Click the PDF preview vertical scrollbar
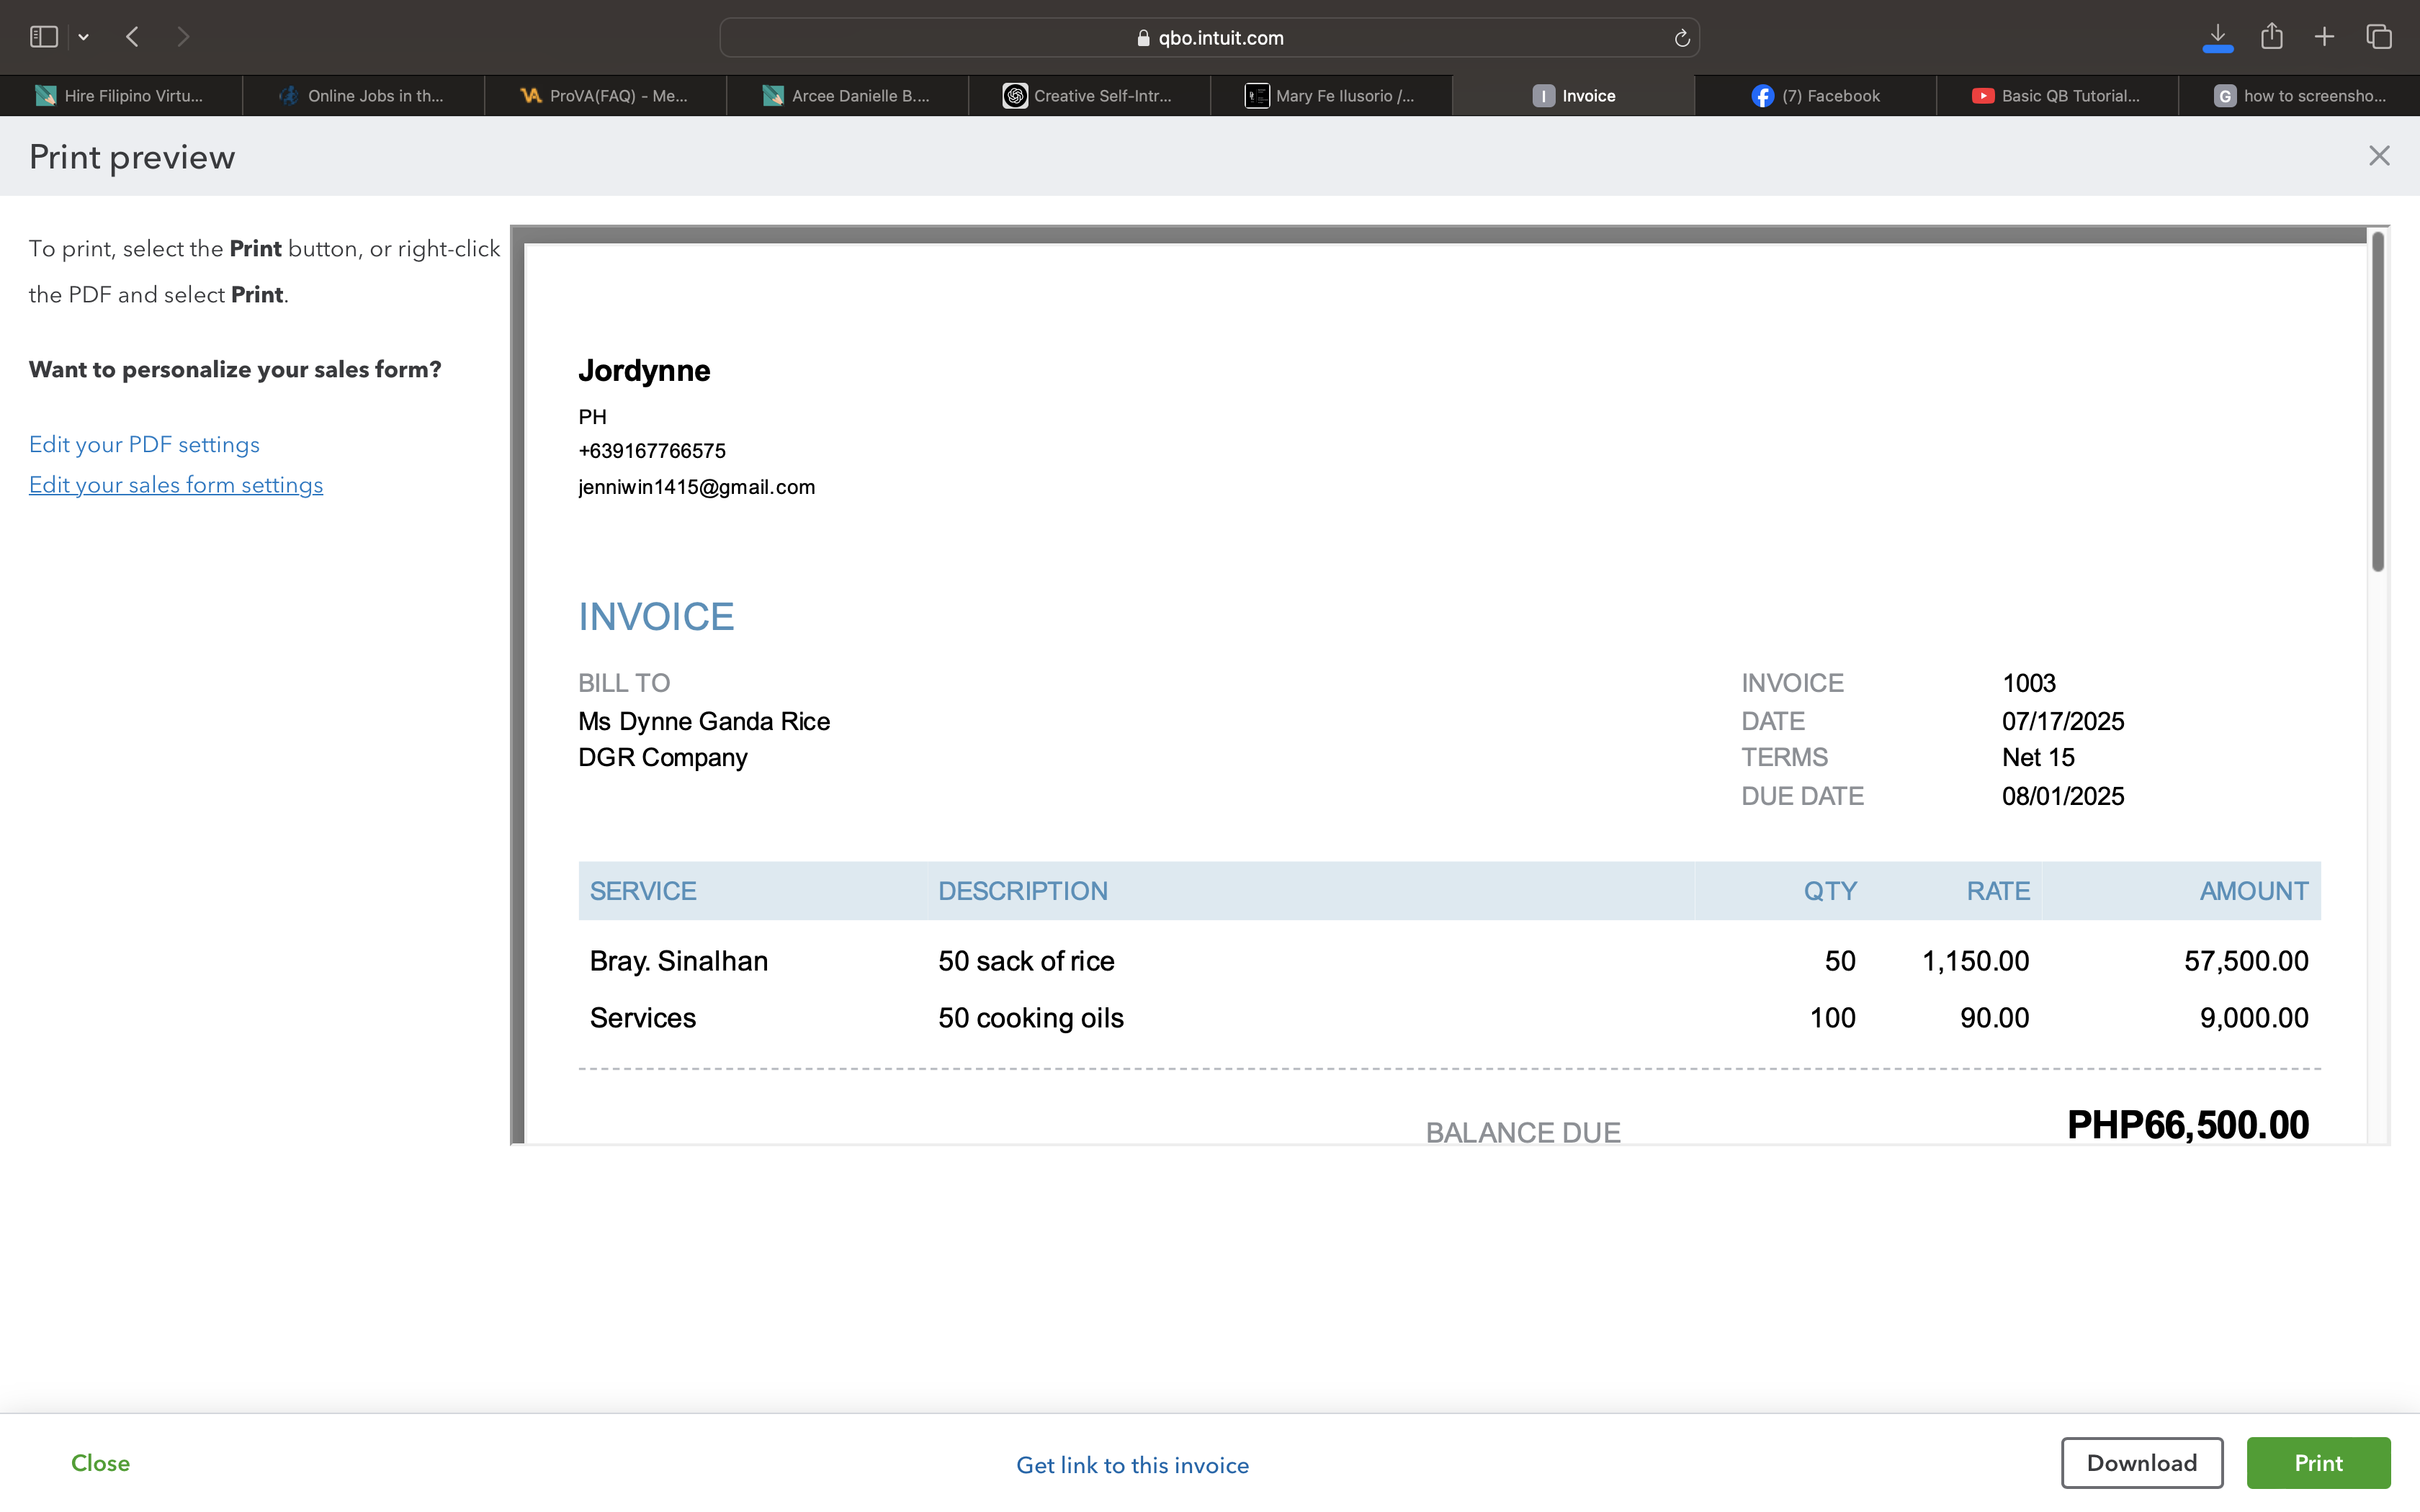2420x1512 pixels. pos(2378,401)
